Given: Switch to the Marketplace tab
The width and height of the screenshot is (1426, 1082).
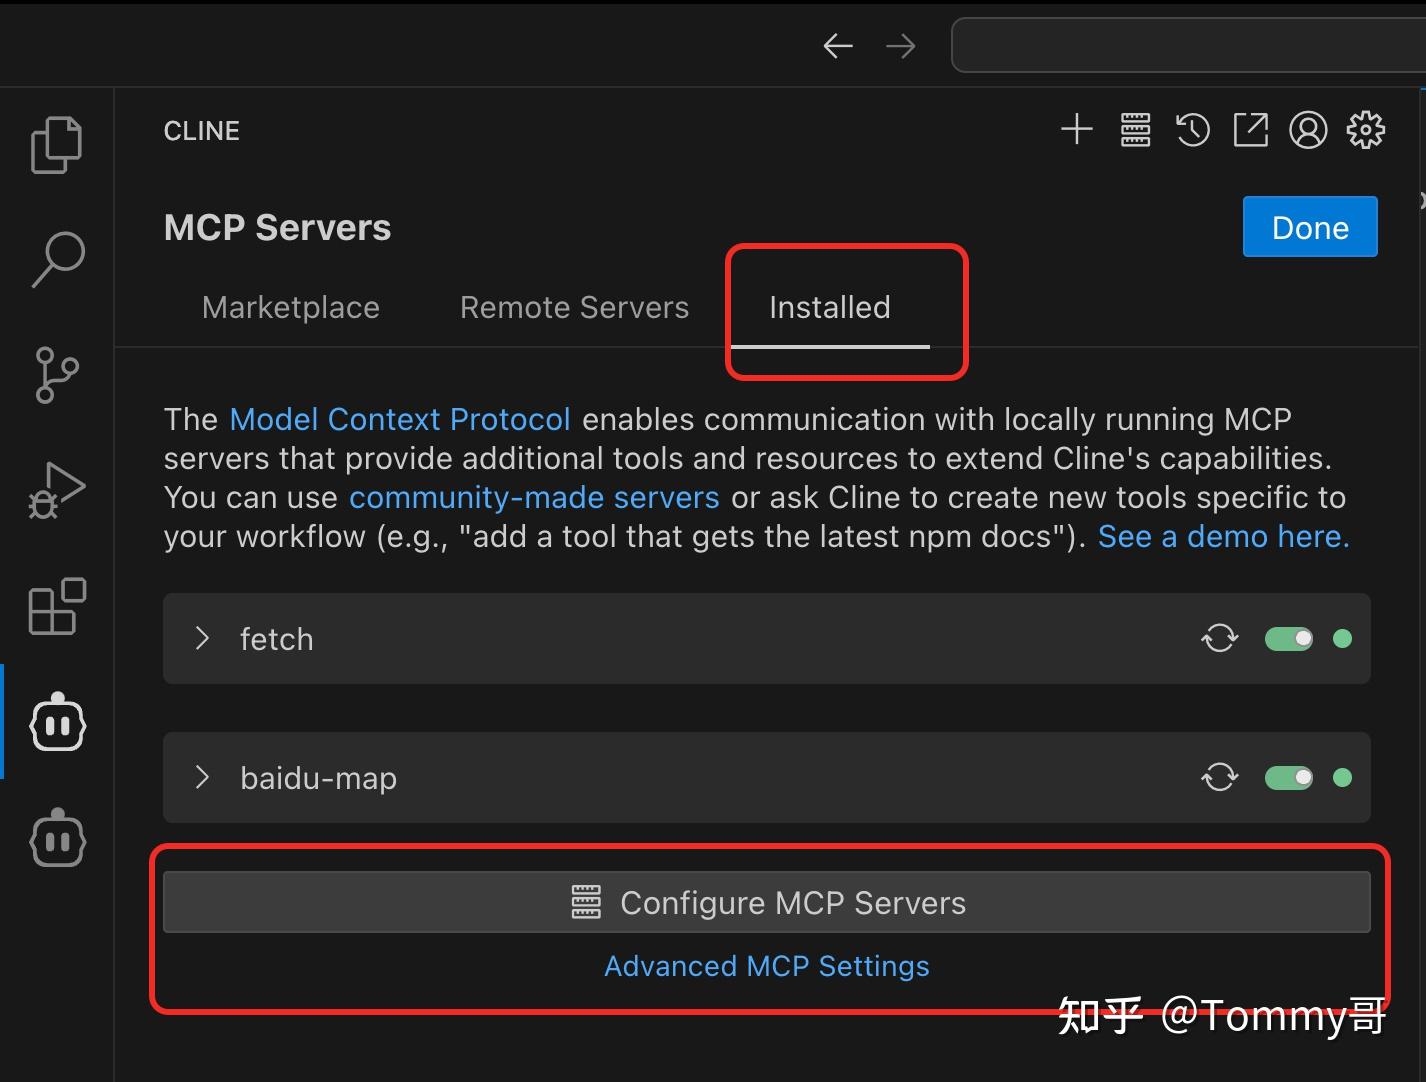Looking at the screenshot, I should tap(290, 307).
